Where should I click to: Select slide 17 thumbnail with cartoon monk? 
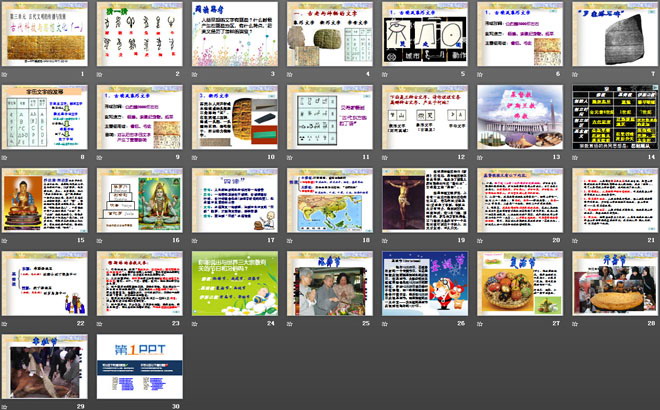click(x=235, y=201)
